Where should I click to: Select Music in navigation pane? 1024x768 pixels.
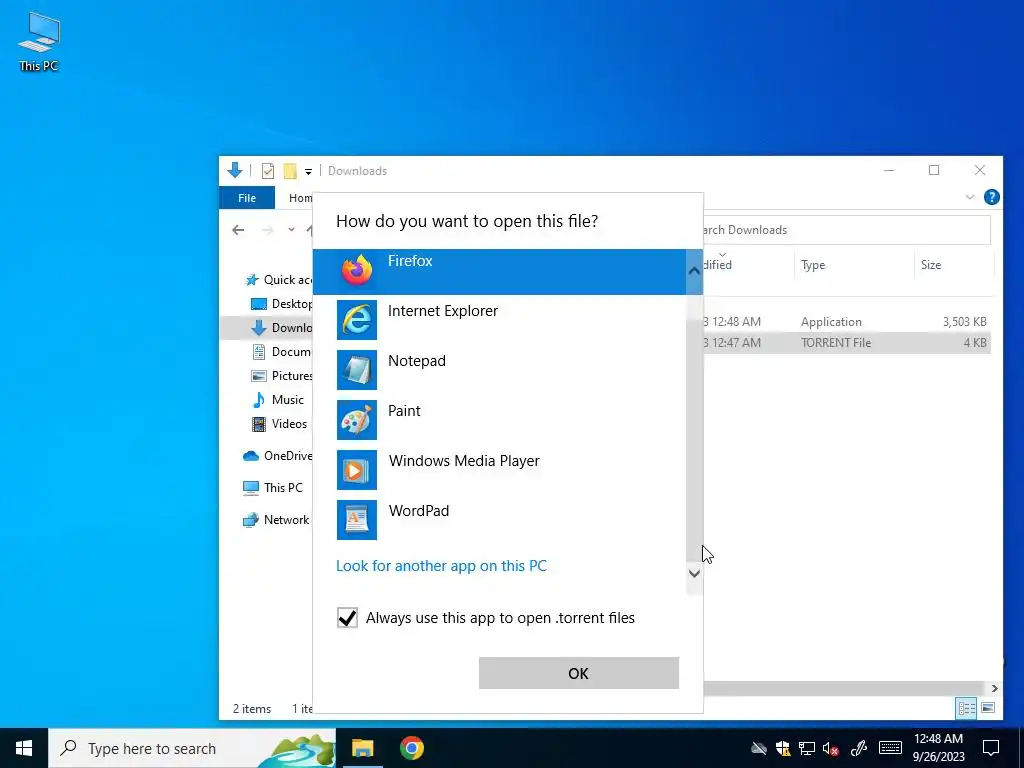click(278, 400)
